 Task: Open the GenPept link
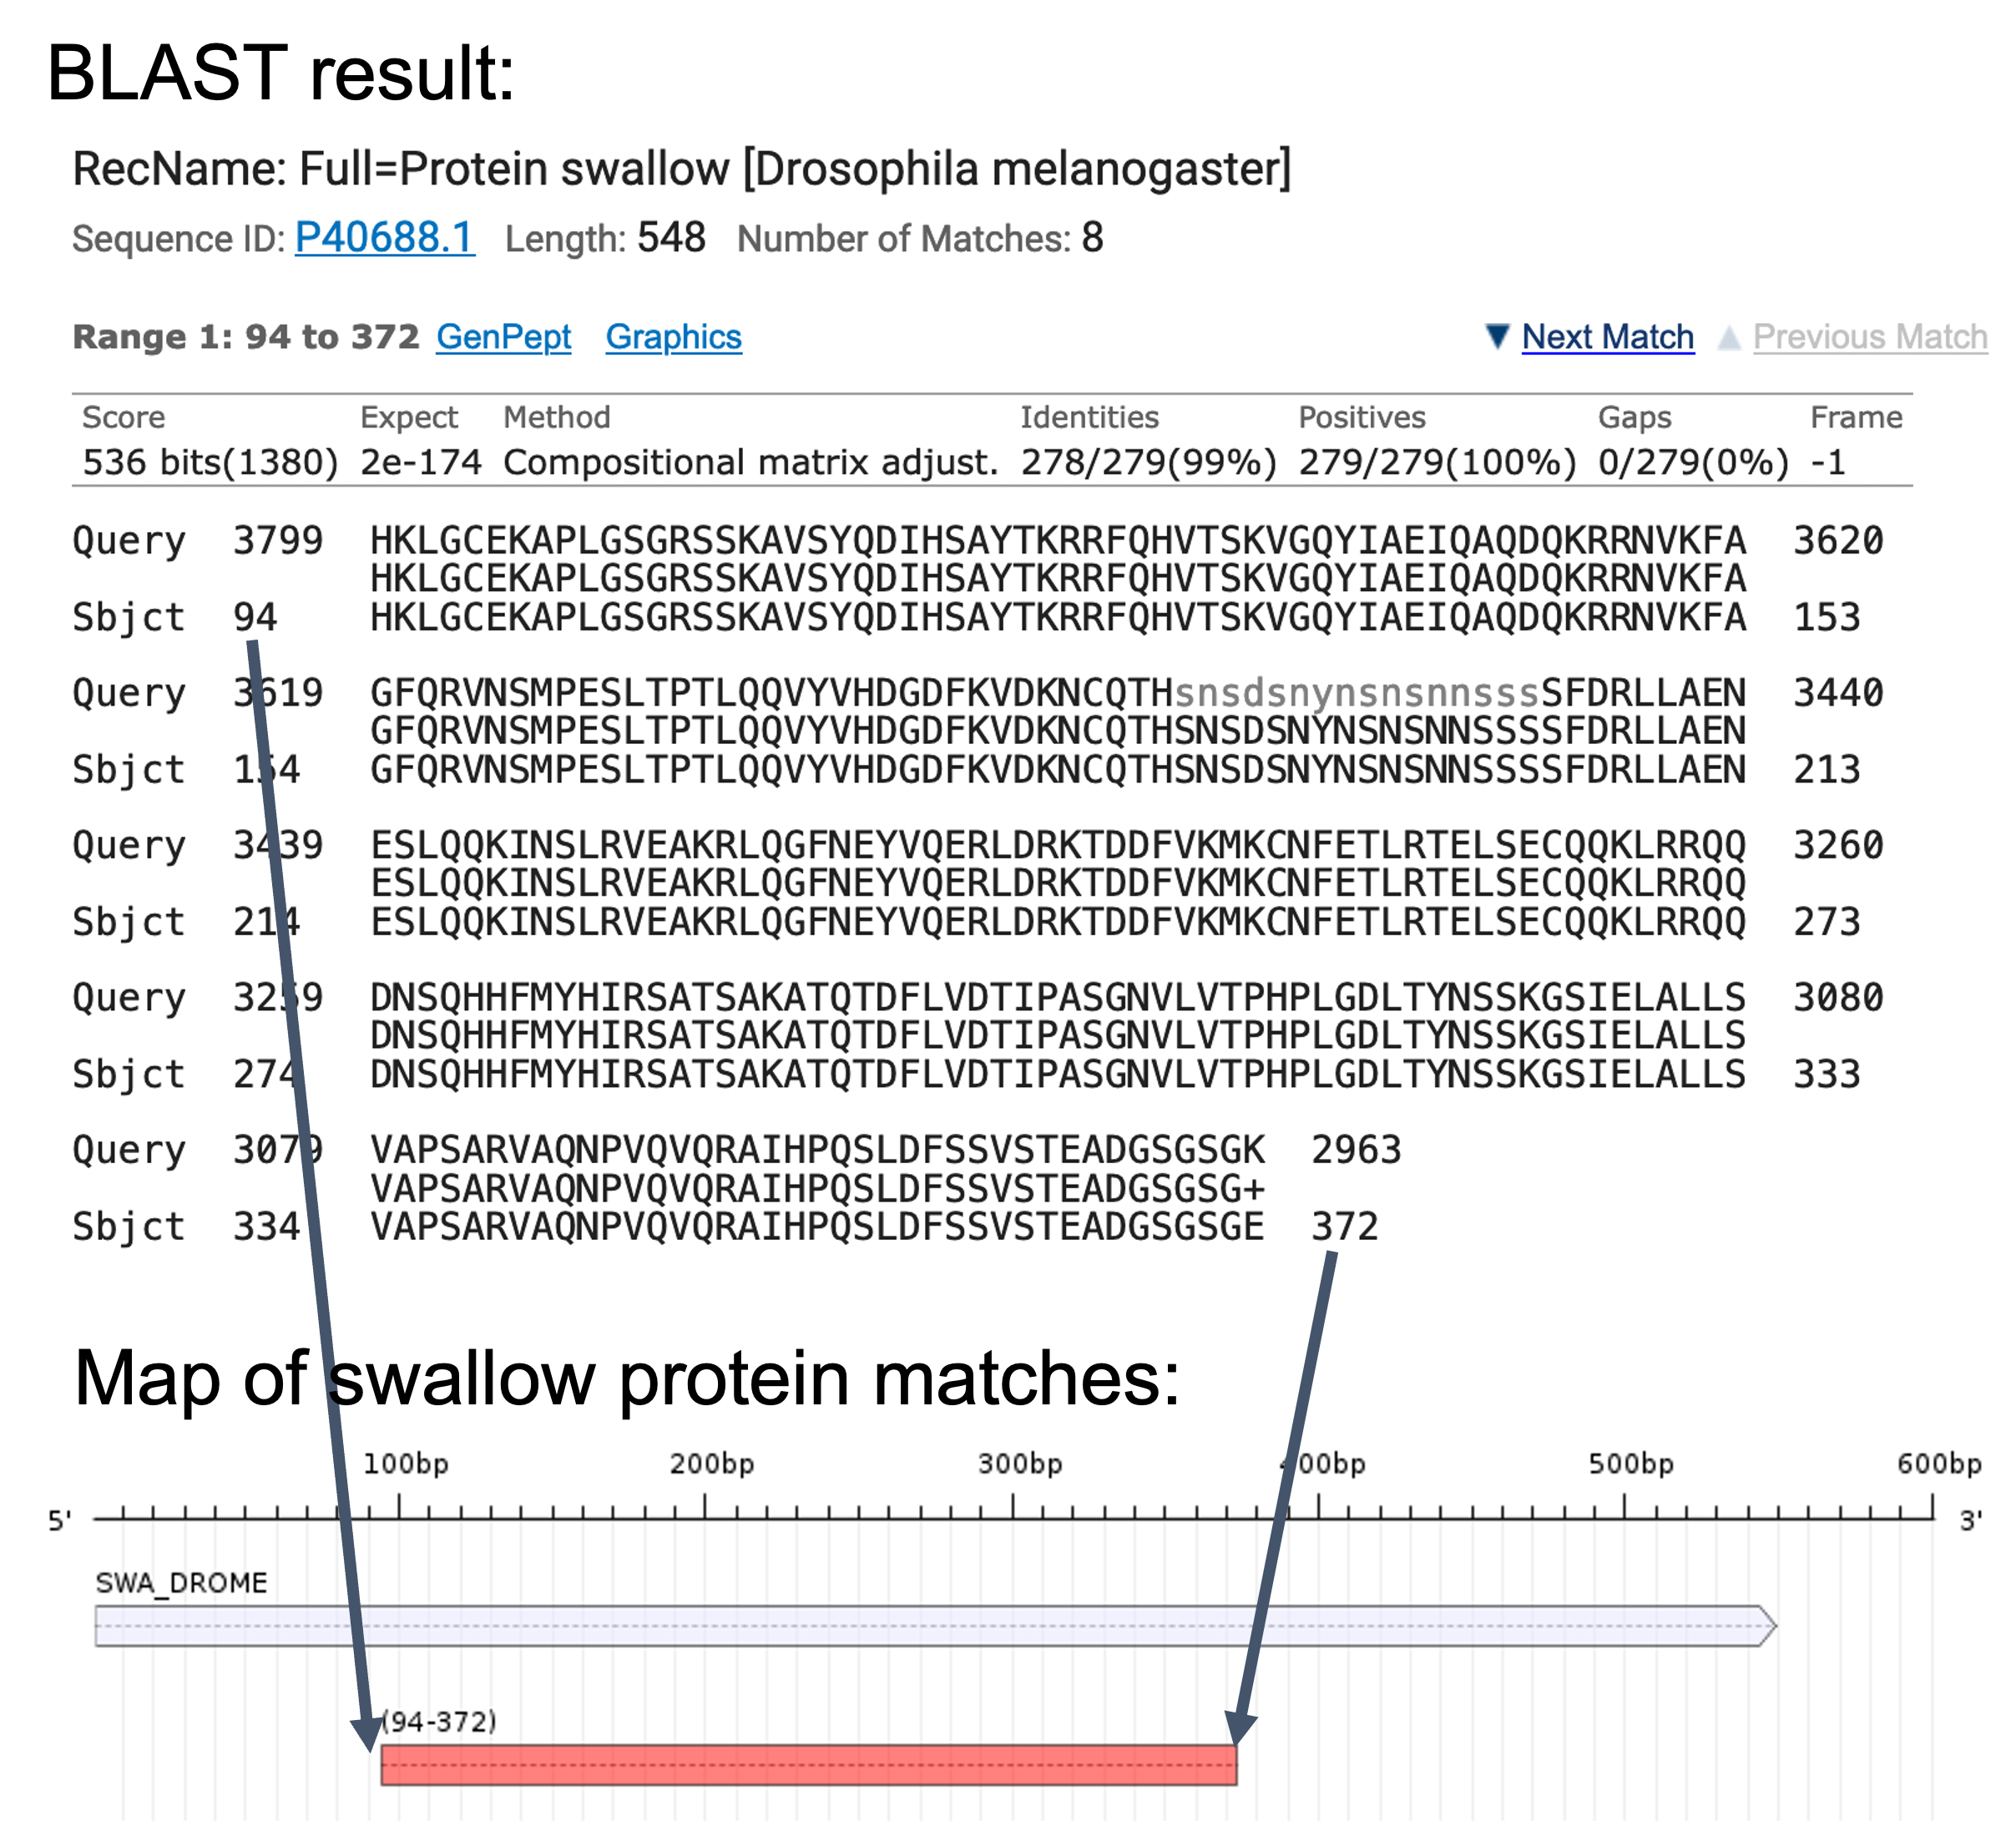pos(503,337)
